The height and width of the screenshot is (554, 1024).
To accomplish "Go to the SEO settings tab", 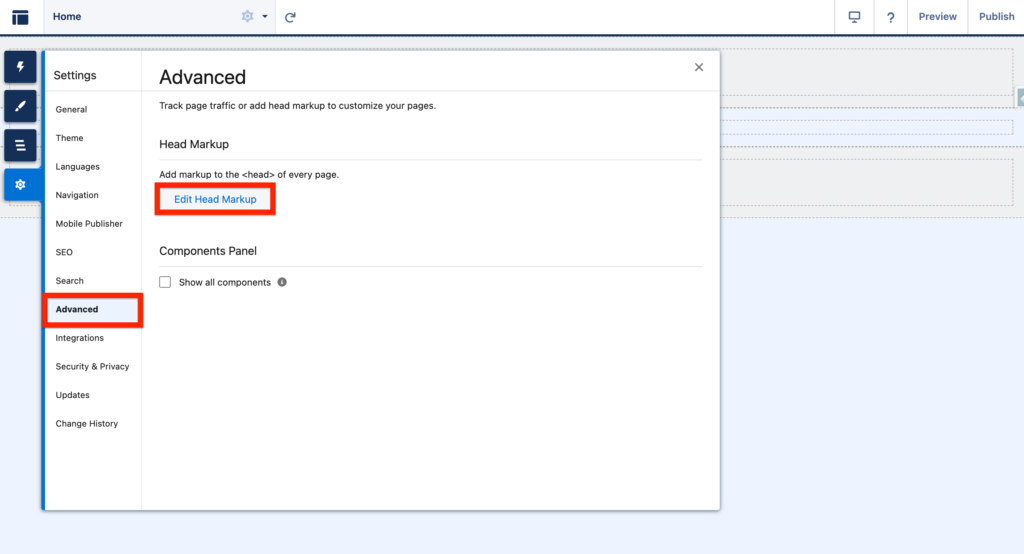I will click(x=64, y=253).
